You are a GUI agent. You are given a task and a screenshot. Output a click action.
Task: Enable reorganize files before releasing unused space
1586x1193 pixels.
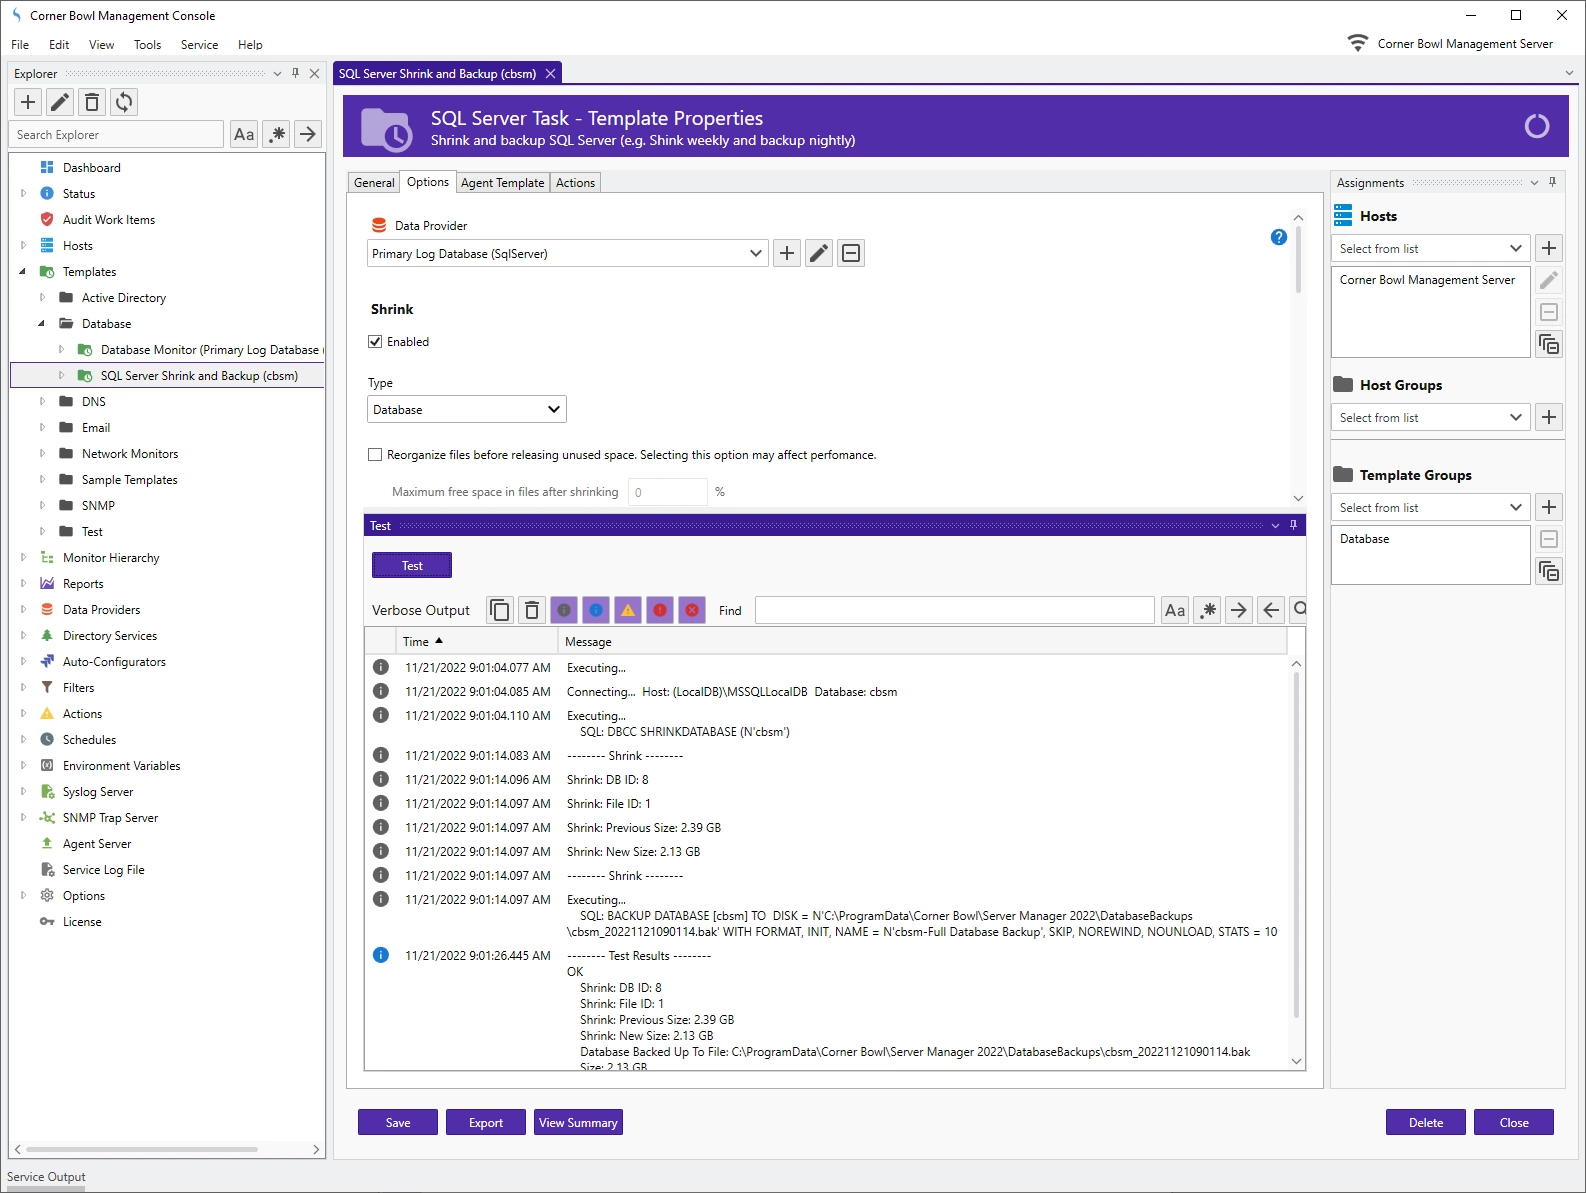pyautogui.click(x=375, y=455)
